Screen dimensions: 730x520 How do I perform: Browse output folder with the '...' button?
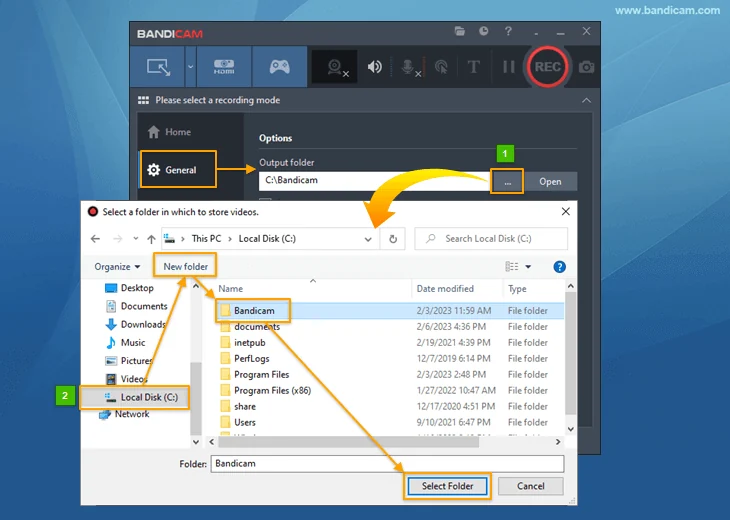507,182
